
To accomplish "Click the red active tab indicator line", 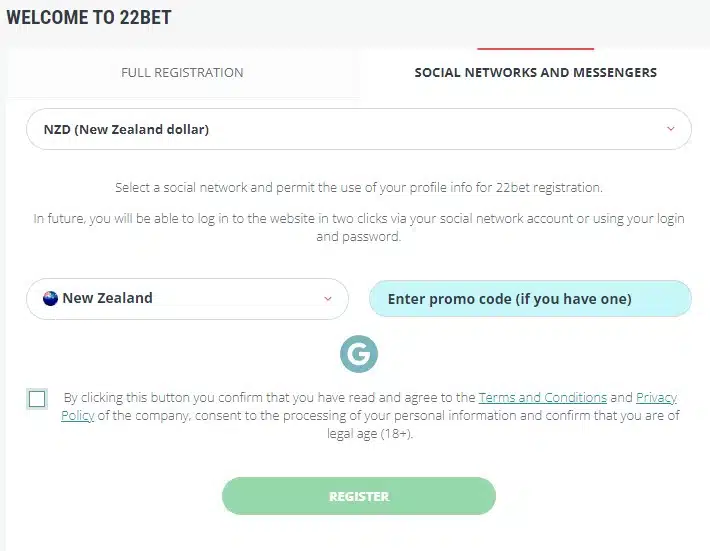I will (x=536, y=48).
